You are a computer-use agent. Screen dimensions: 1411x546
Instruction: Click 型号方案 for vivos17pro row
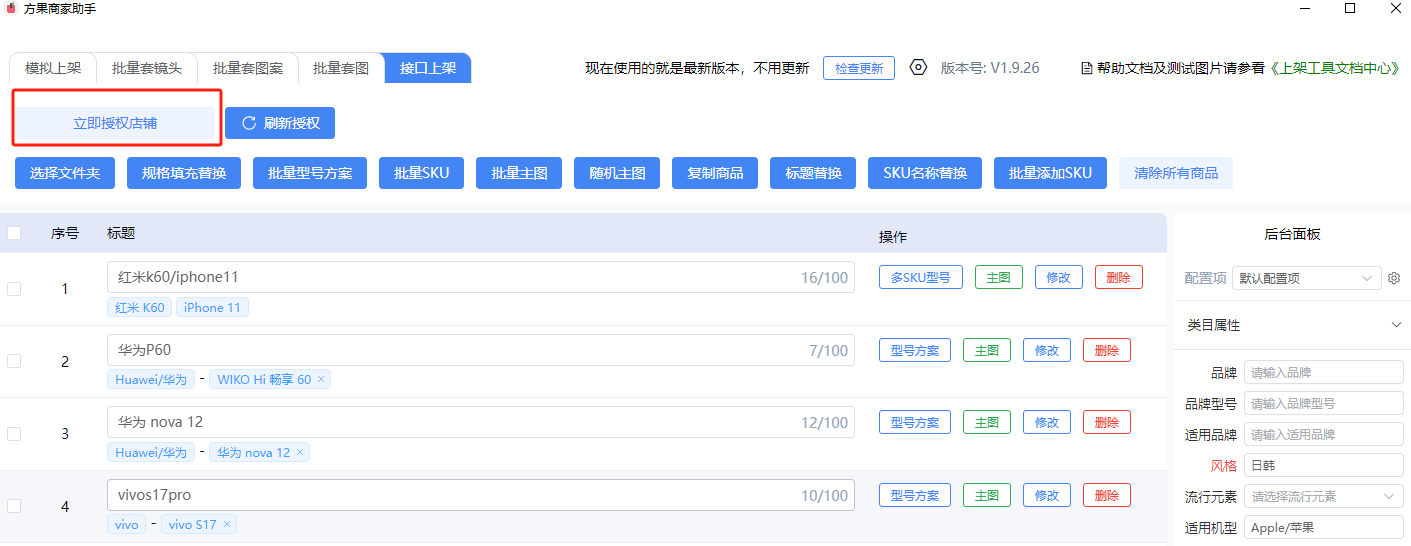(x=915, y=495)
